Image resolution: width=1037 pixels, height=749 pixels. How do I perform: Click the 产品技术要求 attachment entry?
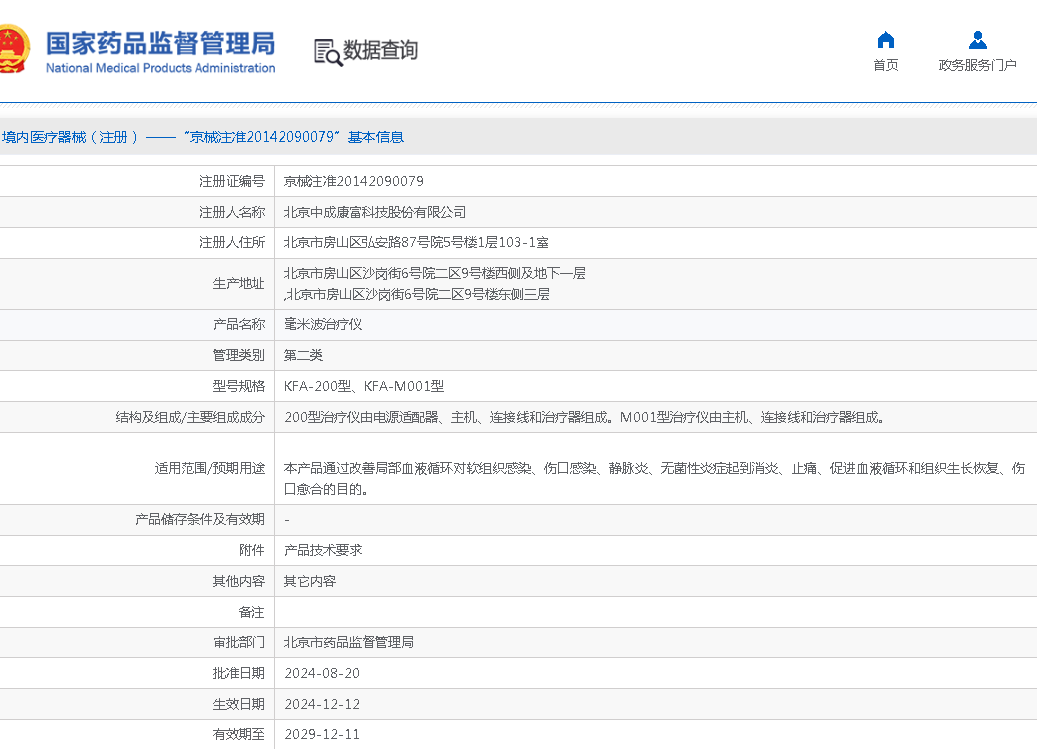[x=323, y=550]
